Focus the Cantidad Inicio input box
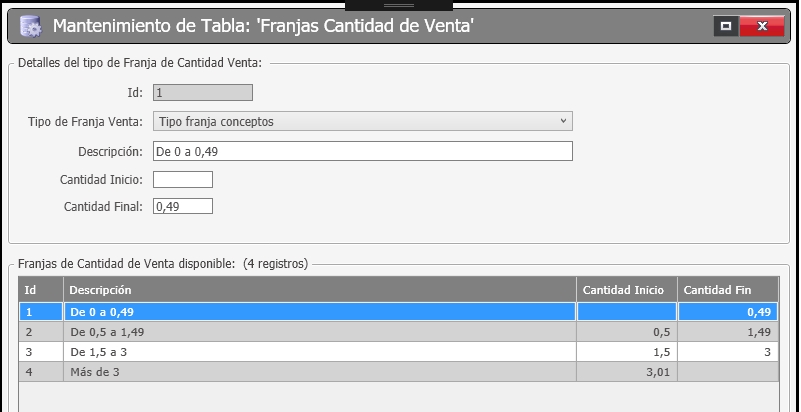This screenshot has width=801, height=412. [183, 180]
